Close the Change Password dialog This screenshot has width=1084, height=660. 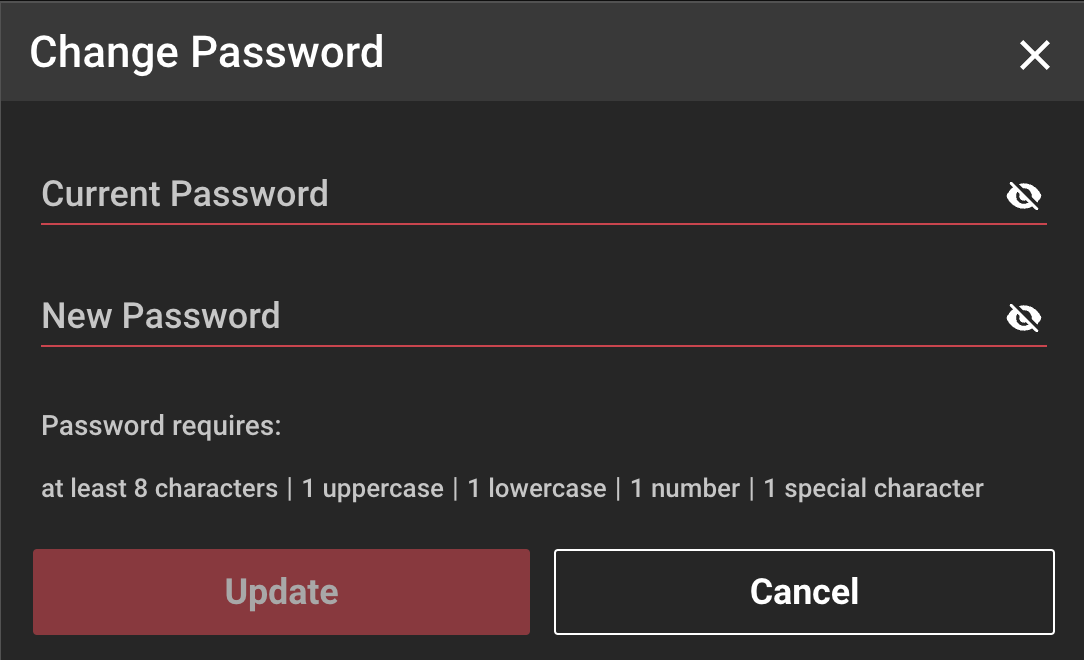pos(1034,55)
